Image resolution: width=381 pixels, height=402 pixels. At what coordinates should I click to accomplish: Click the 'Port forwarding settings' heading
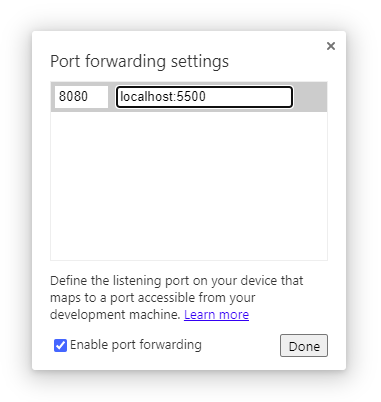(139, 62)
